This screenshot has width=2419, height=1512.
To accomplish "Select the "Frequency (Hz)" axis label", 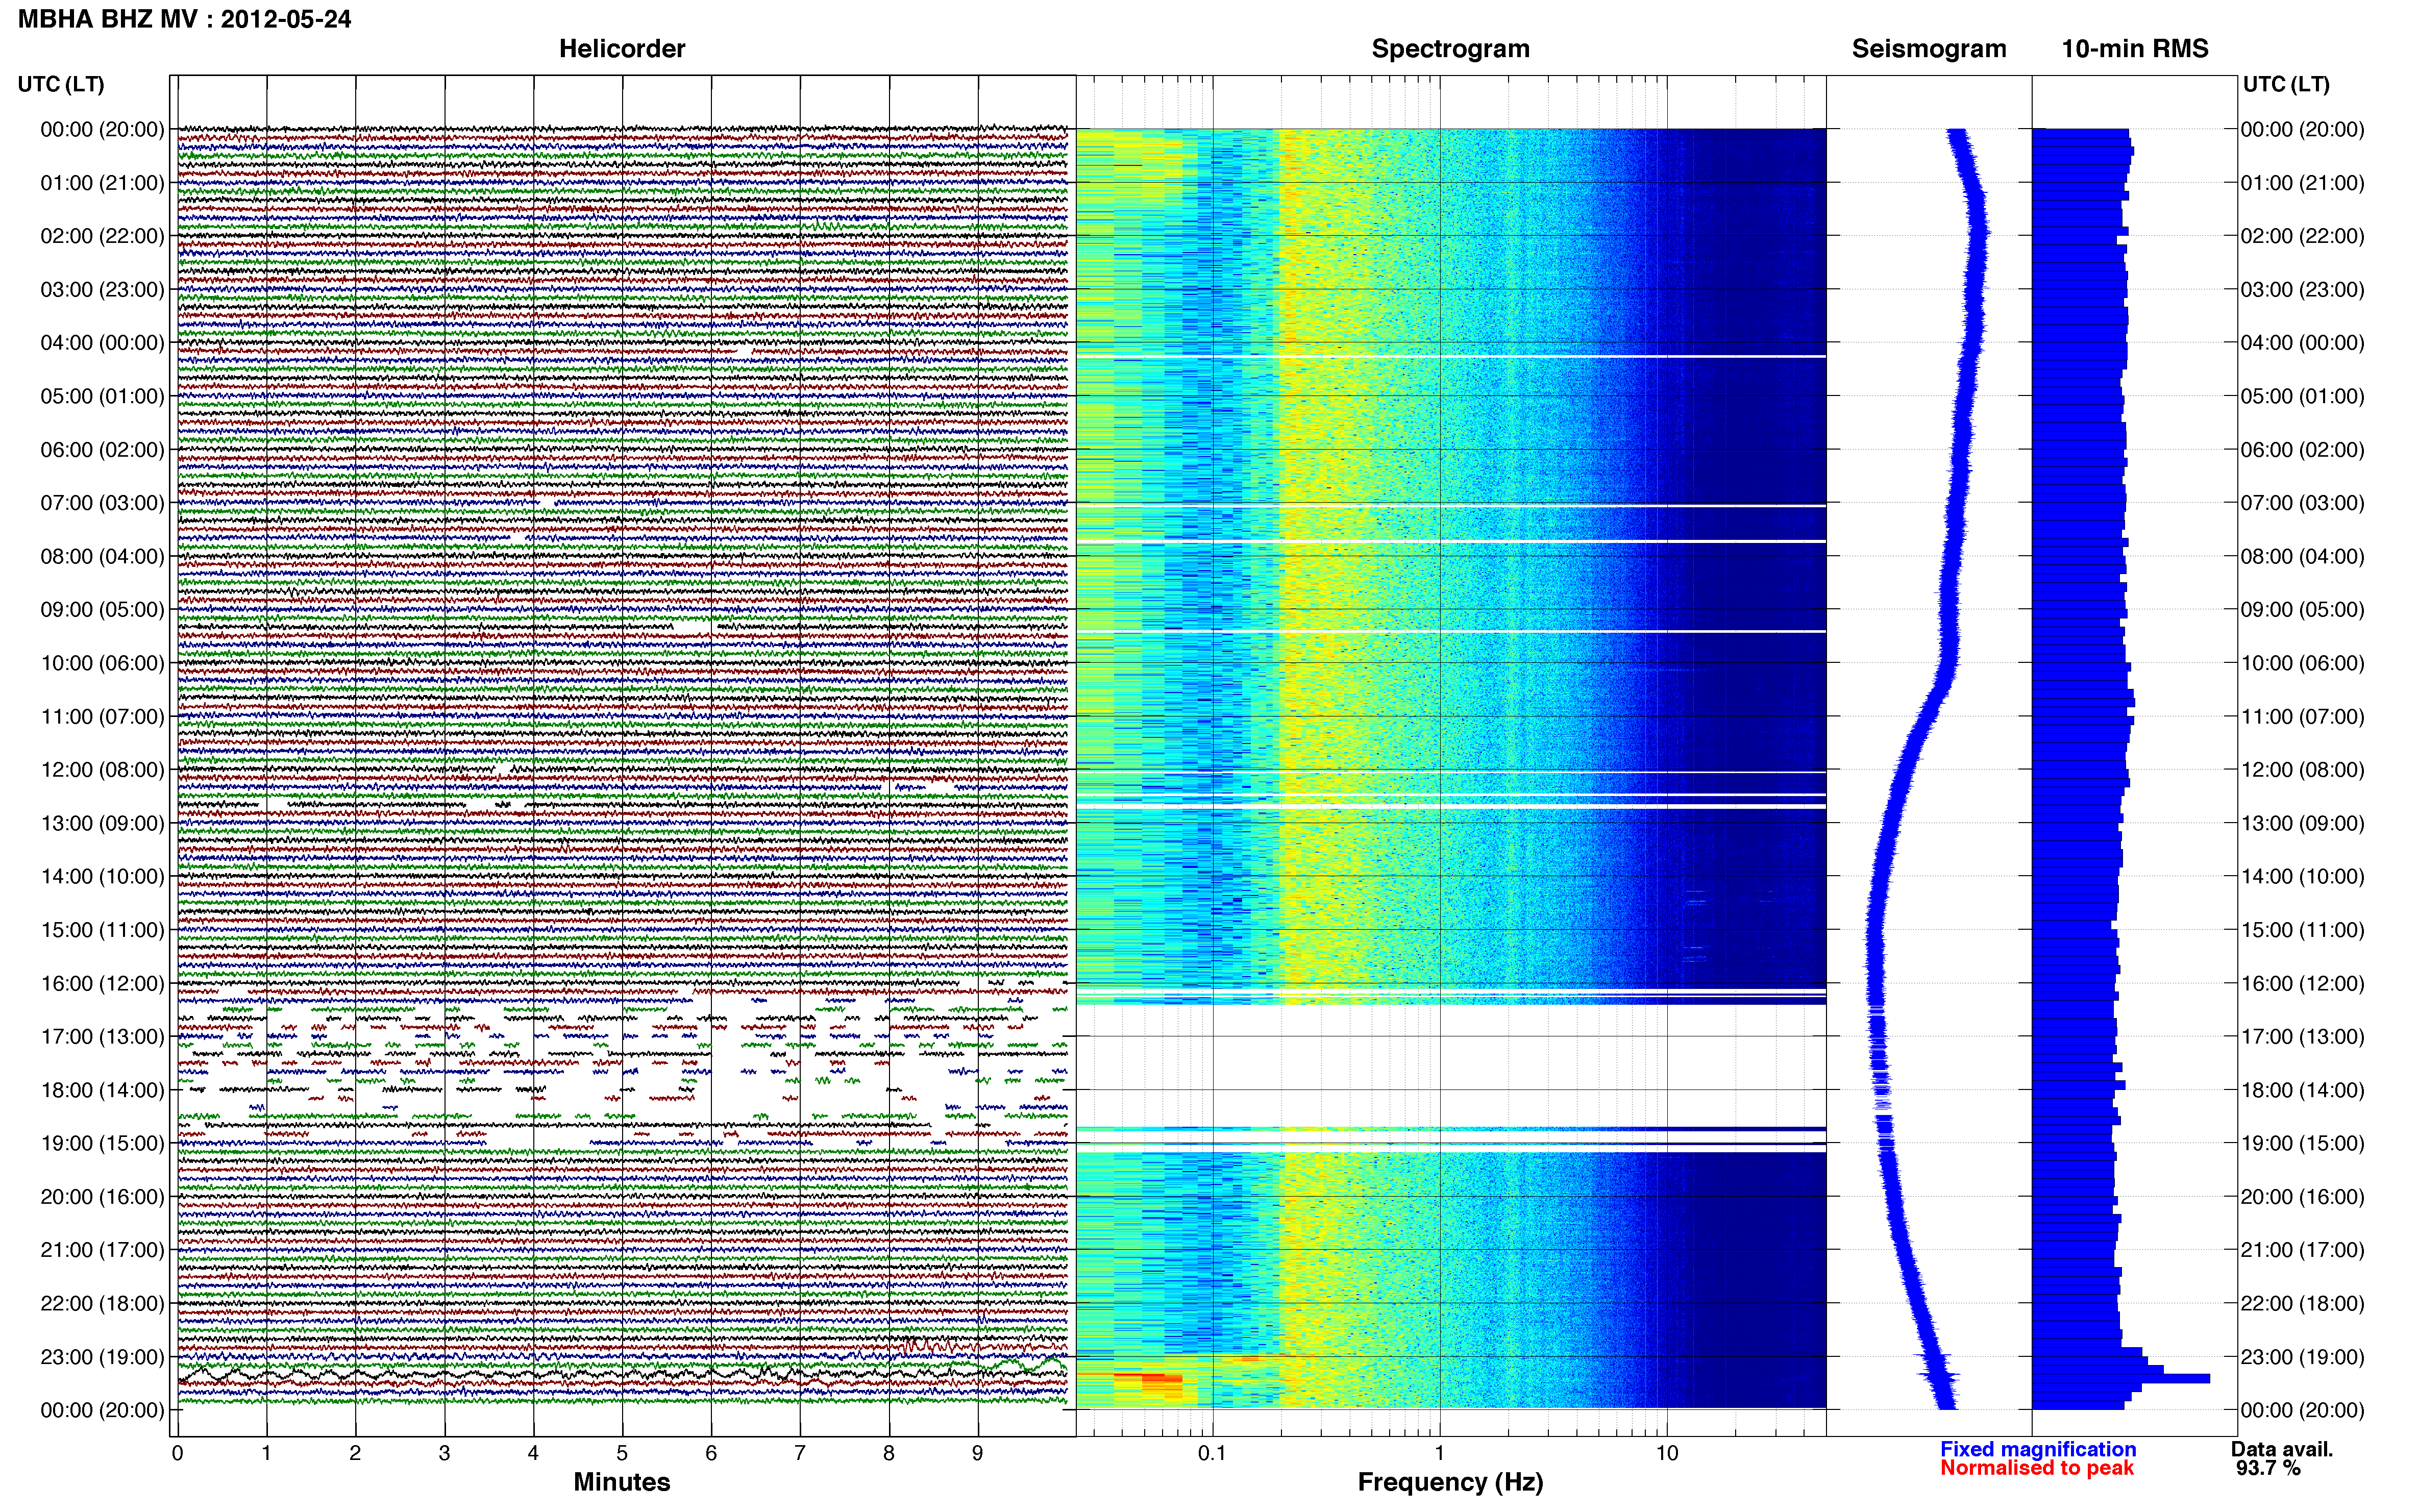I will click(x=1450, y=1482).
